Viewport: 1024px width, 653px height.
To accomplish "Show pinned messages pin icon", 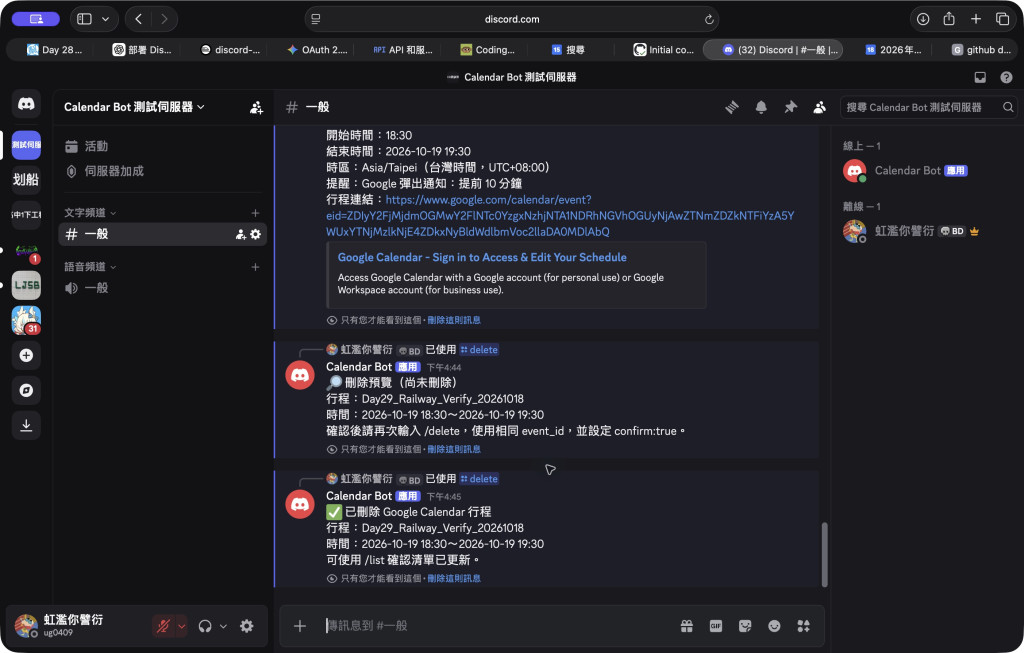I will [790, 107].
